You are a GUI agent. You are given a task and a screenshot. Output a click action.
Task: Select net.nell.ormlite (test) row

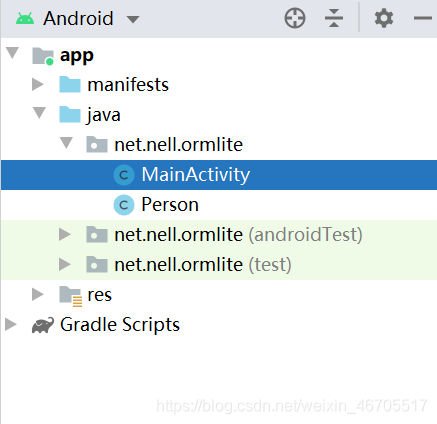coord(219,265)
